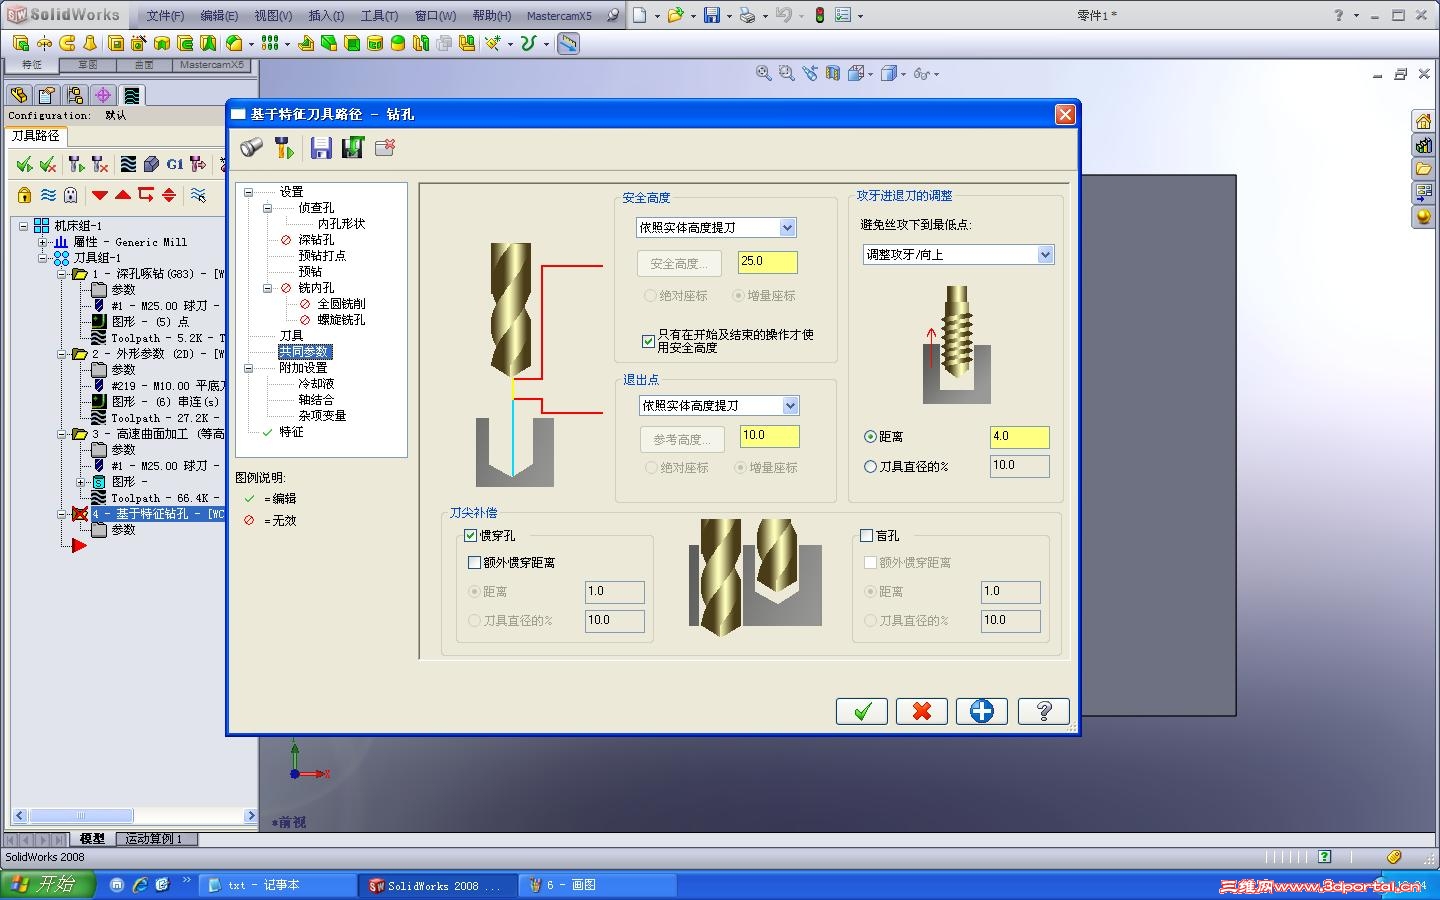This screenshot has width=1440, height=900.
Task: Open the FeatureManager tree tab icon
Action: (x=19, y=95)
